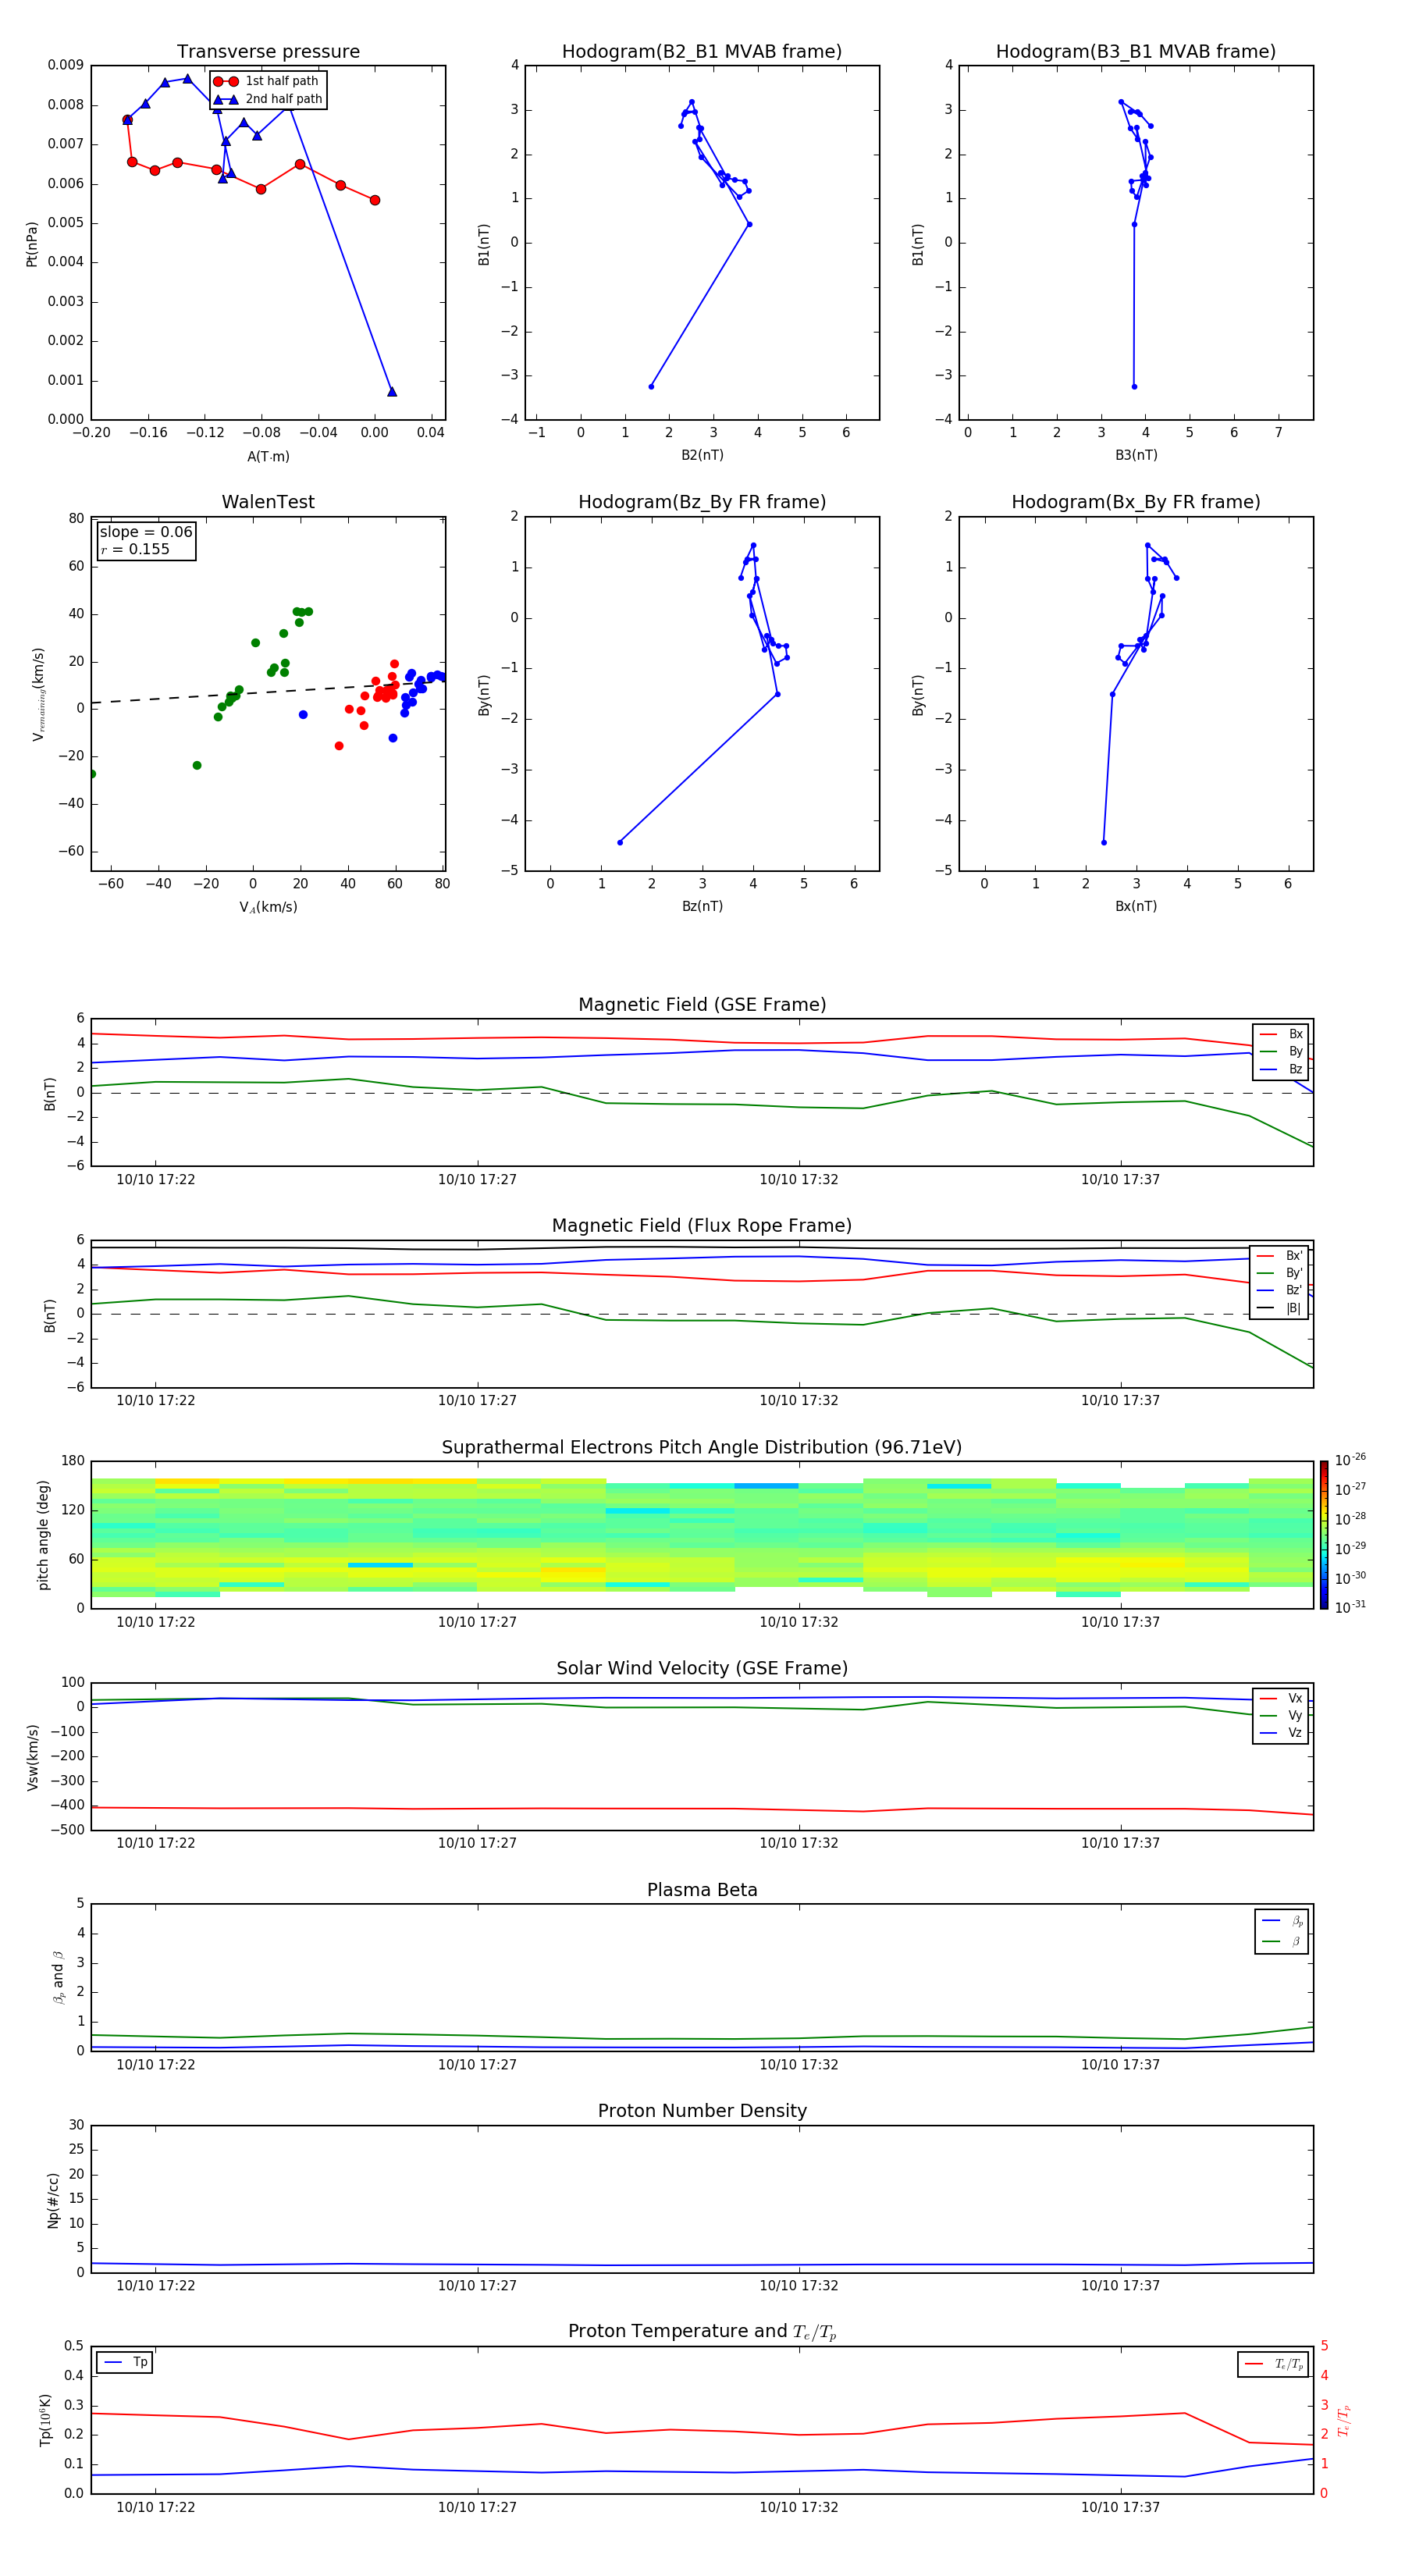Select the Vy legend entry
The height and width of the screenshot is (2576, 1405).
[x=1281, y=1715]
